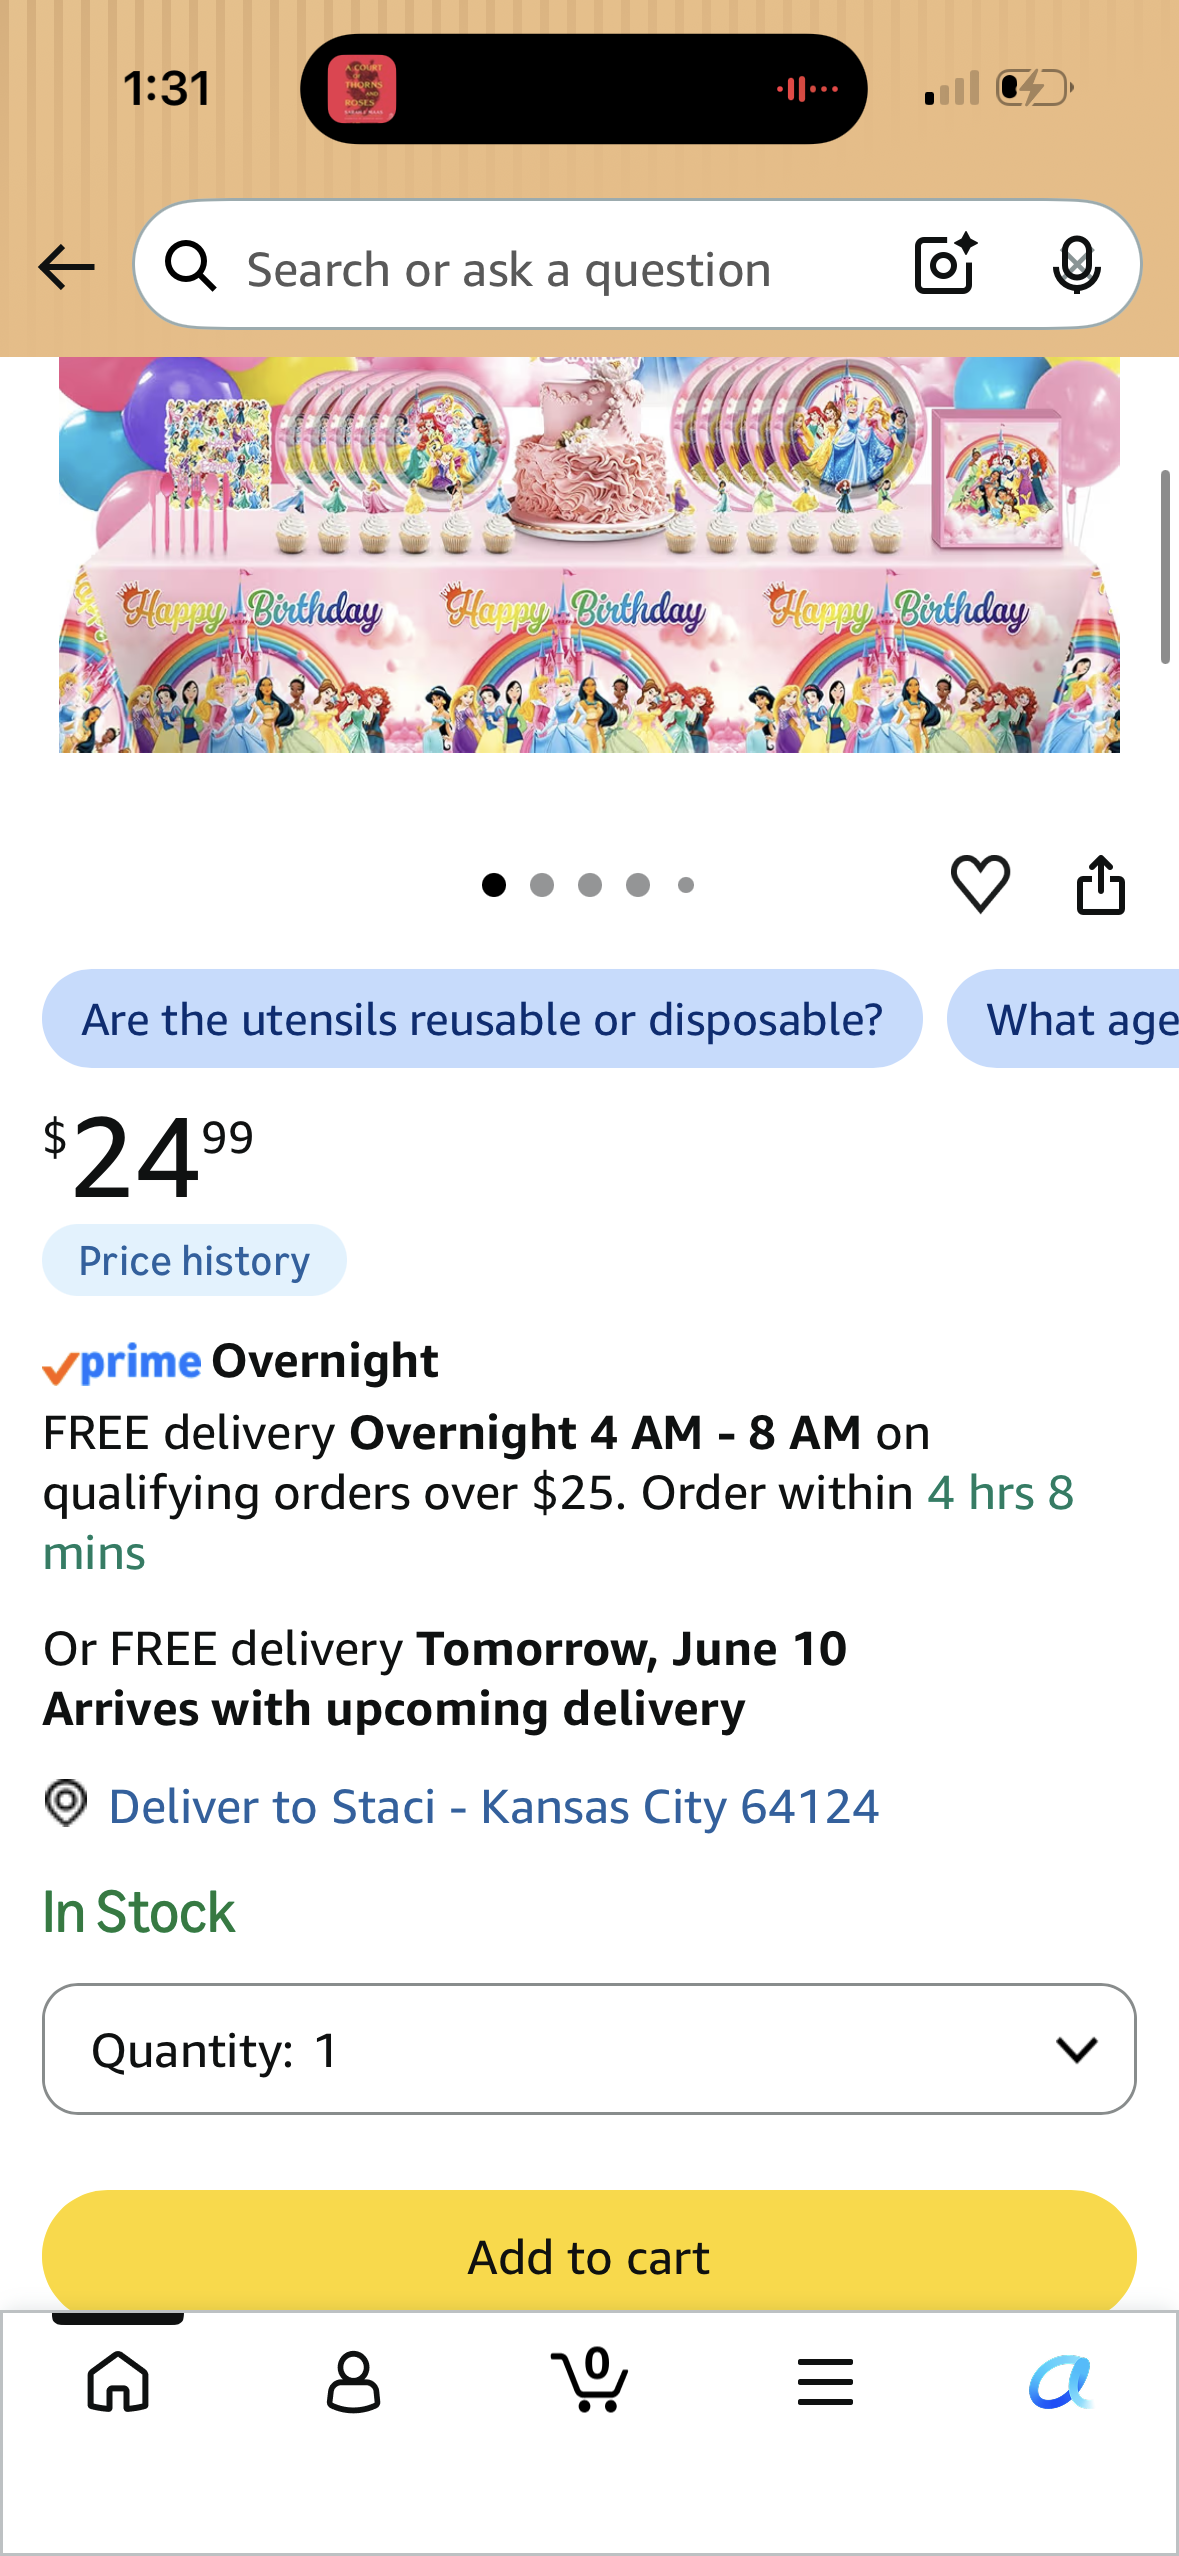This screenshot has width=1179, height=2556.
Task: Tap the 'What age' suggestion chip
Action: point(1063,1019)
